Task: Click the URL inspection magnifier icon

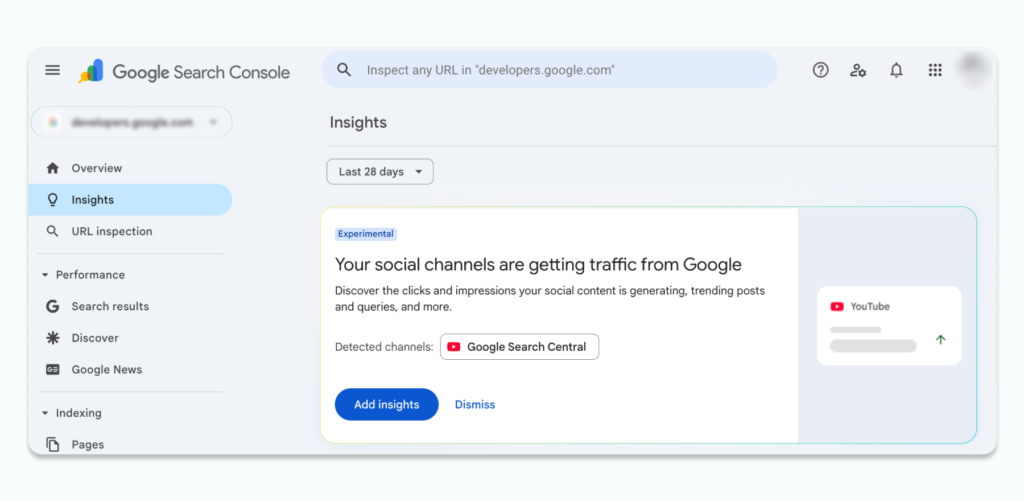Action: click(x=53, y=231)
